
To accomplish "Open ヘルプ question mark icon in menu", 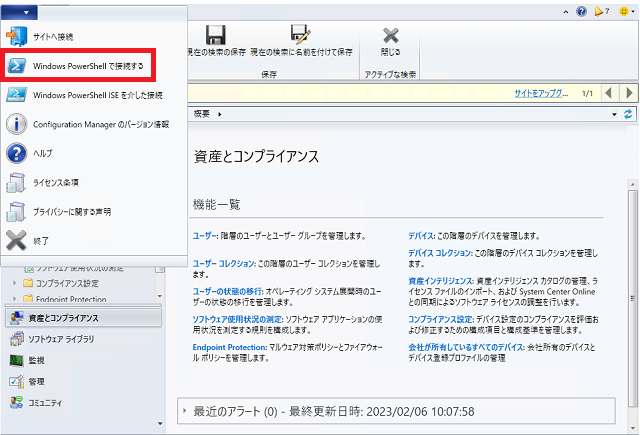I will point(17,153).
